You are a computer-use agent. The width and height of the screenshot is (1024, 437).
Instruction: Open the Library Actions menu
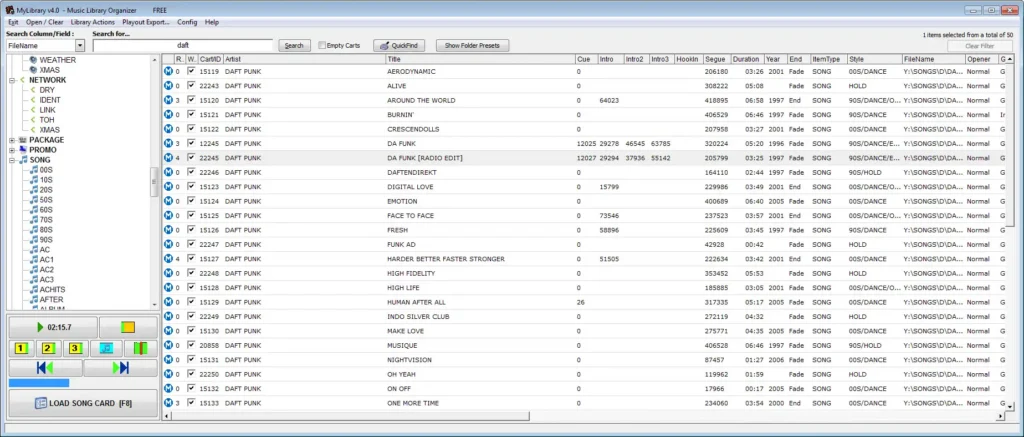(x=93, y=22)
